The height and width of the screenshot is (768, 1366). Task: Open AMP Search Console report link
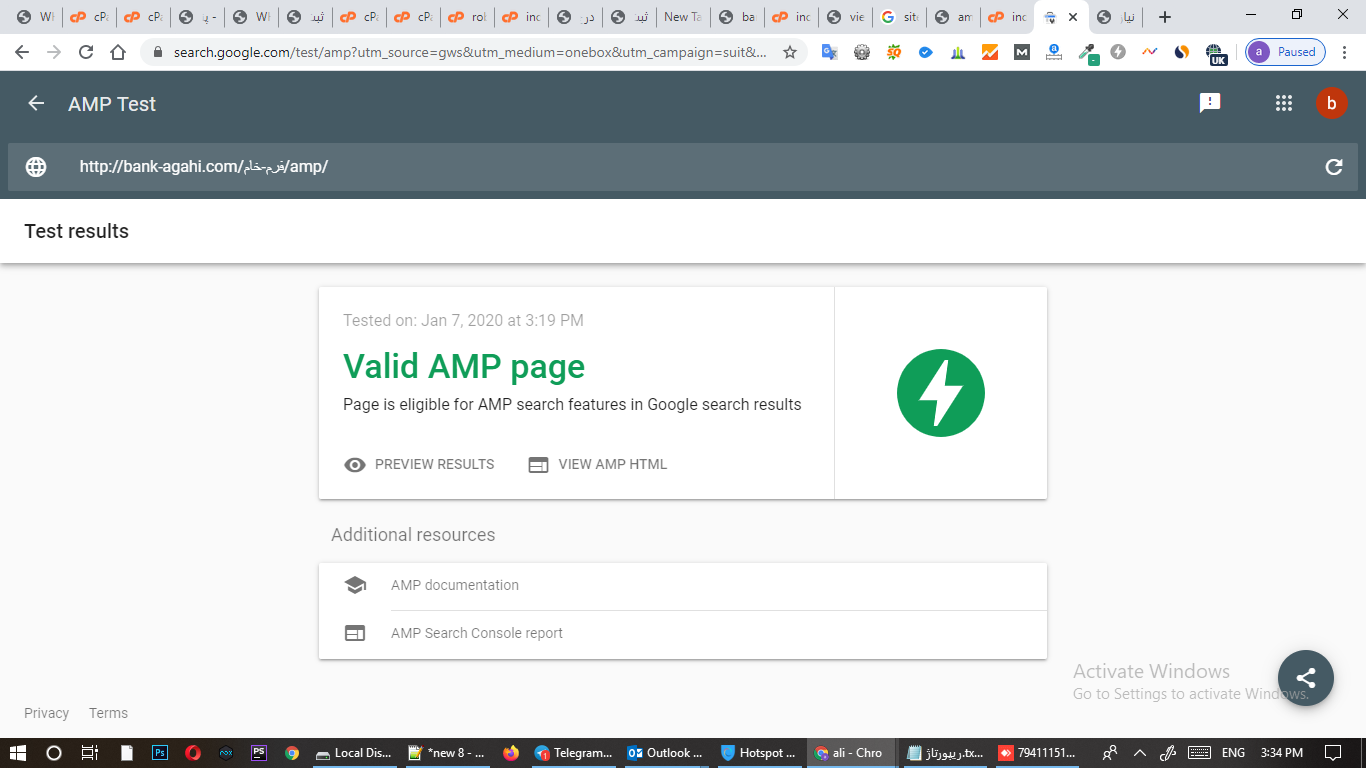(x=477, y=633)
